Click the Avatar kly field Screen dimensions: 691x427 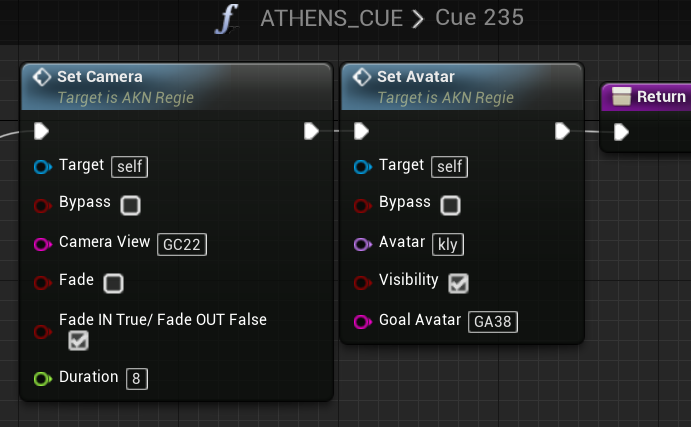click(448, 244)
